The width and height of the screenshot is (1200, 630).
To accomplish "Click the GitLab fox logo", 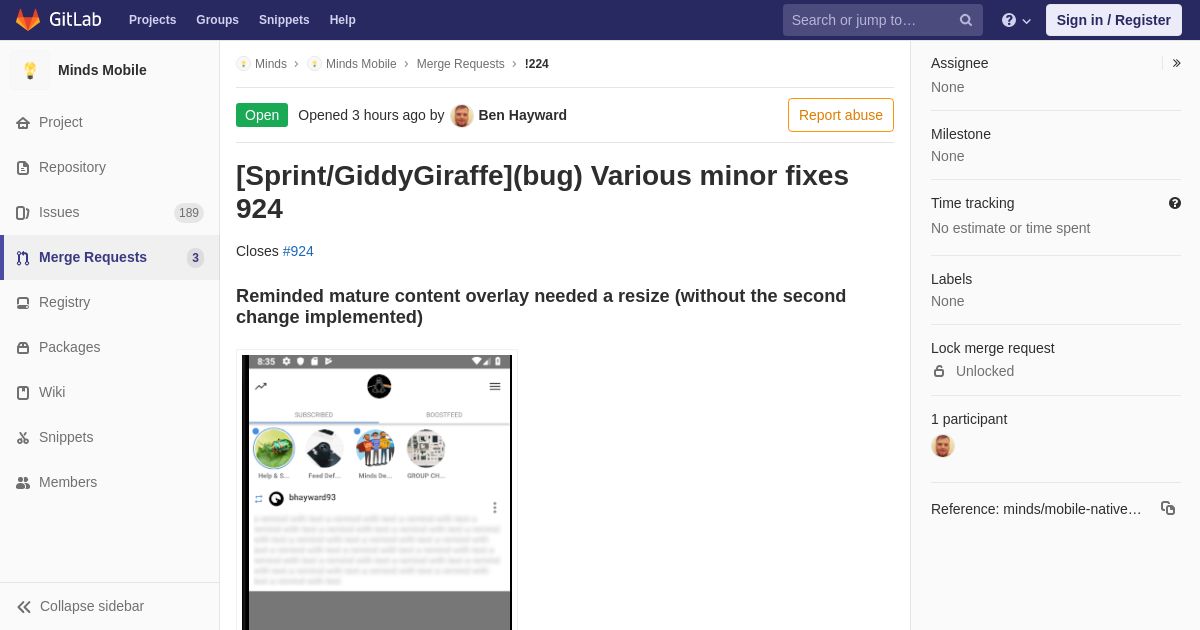I will click(x=28, y=20).
